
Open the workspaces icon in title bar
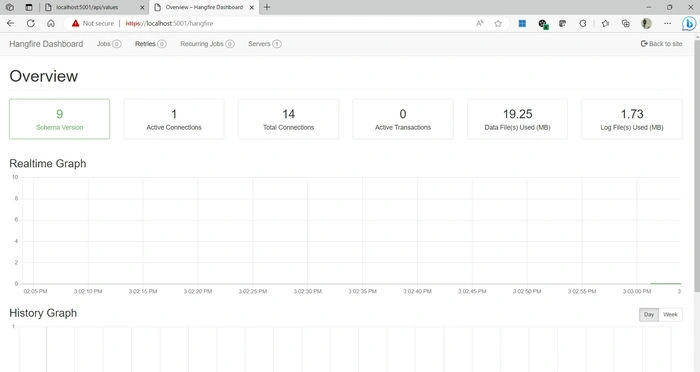pos(9,7)
